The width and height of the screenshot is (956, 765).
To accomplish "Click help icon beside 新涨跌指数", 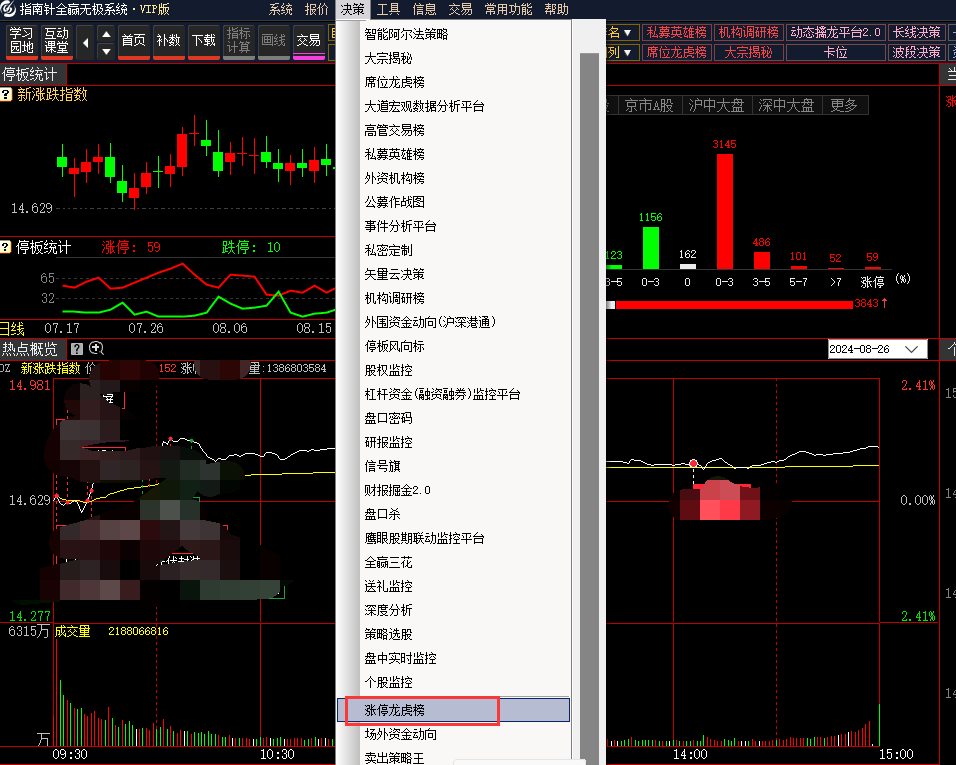I will (6, 95).
